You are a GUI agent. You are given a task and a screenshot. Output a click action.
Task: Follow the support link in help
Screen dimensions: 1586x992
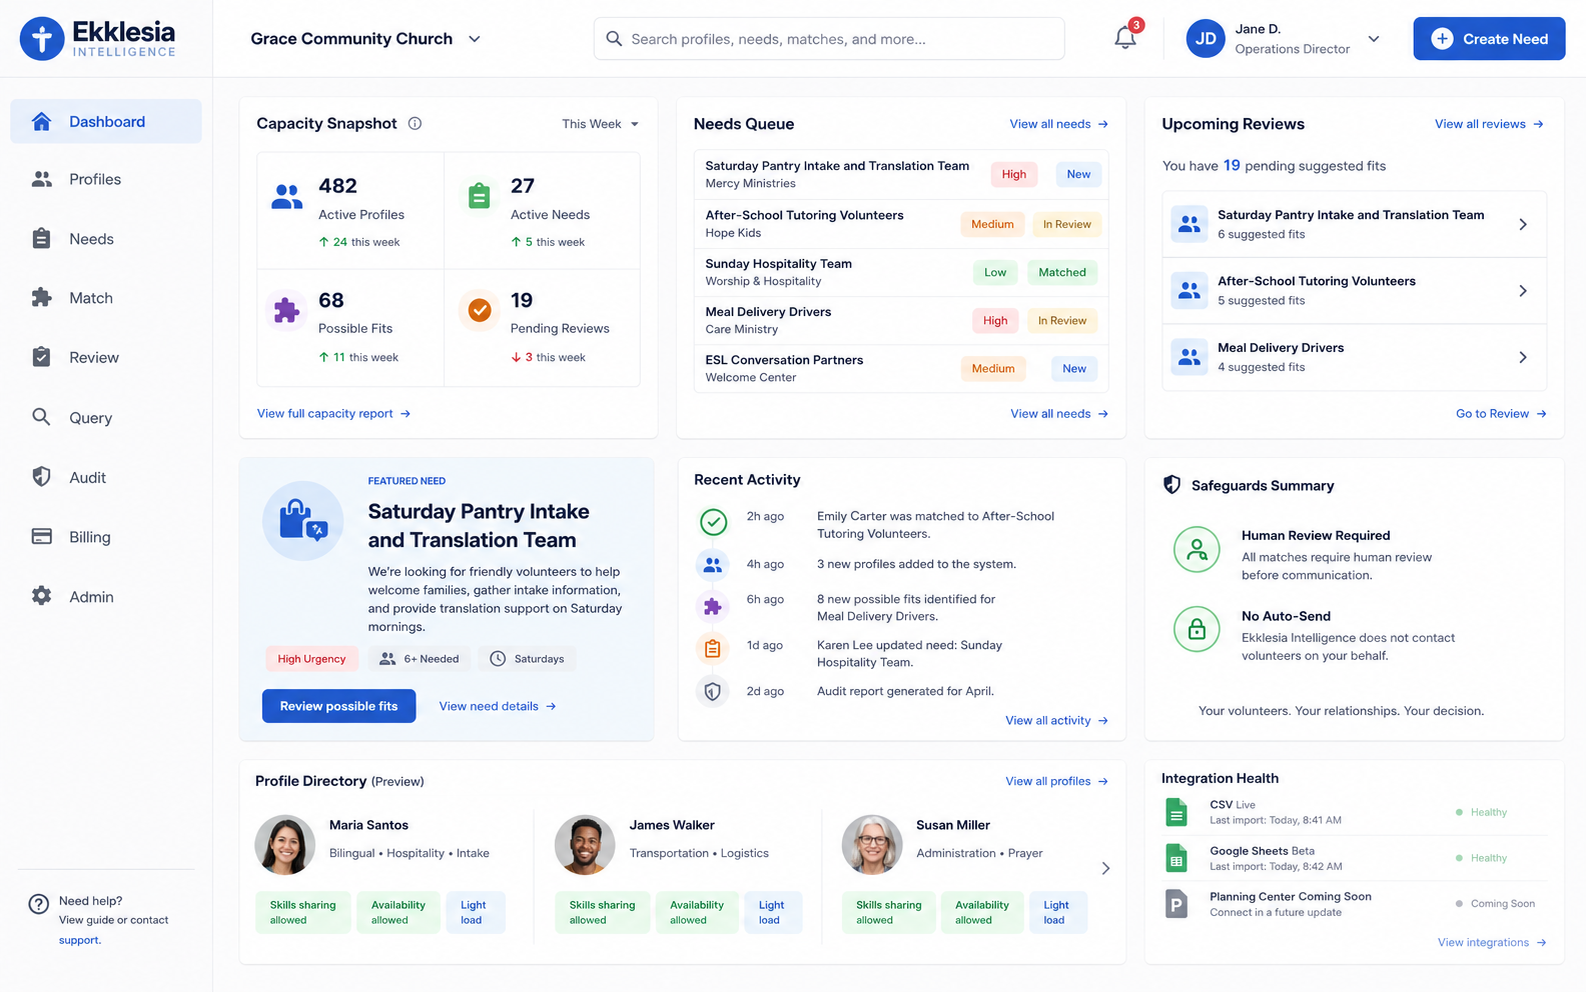[x=79, y=940]
